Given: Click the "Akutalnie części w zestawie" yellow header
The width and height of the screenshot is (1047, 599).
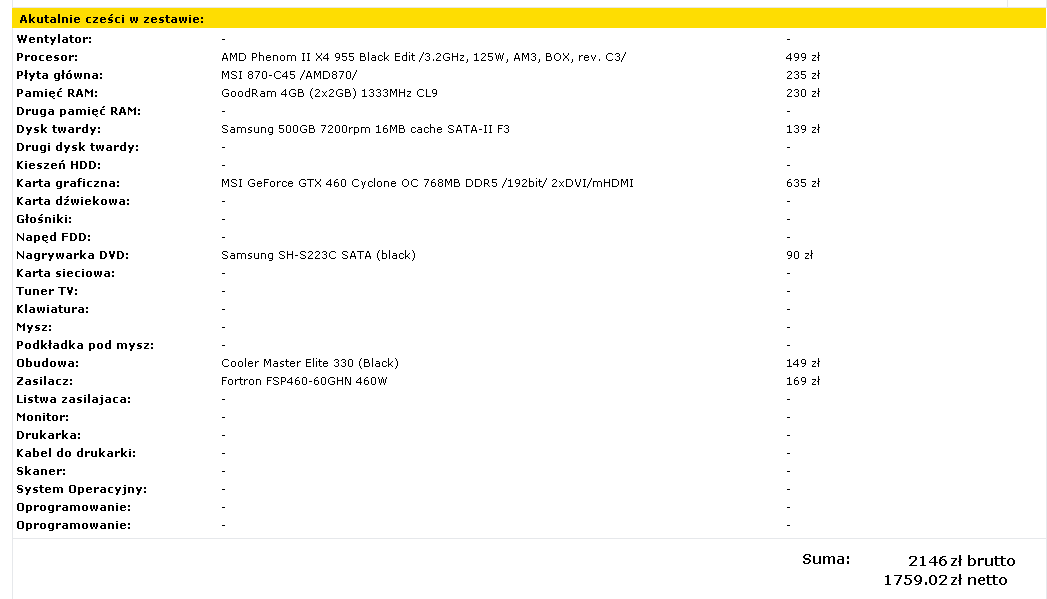Looking at the screenshot, I should click(112, 19).
